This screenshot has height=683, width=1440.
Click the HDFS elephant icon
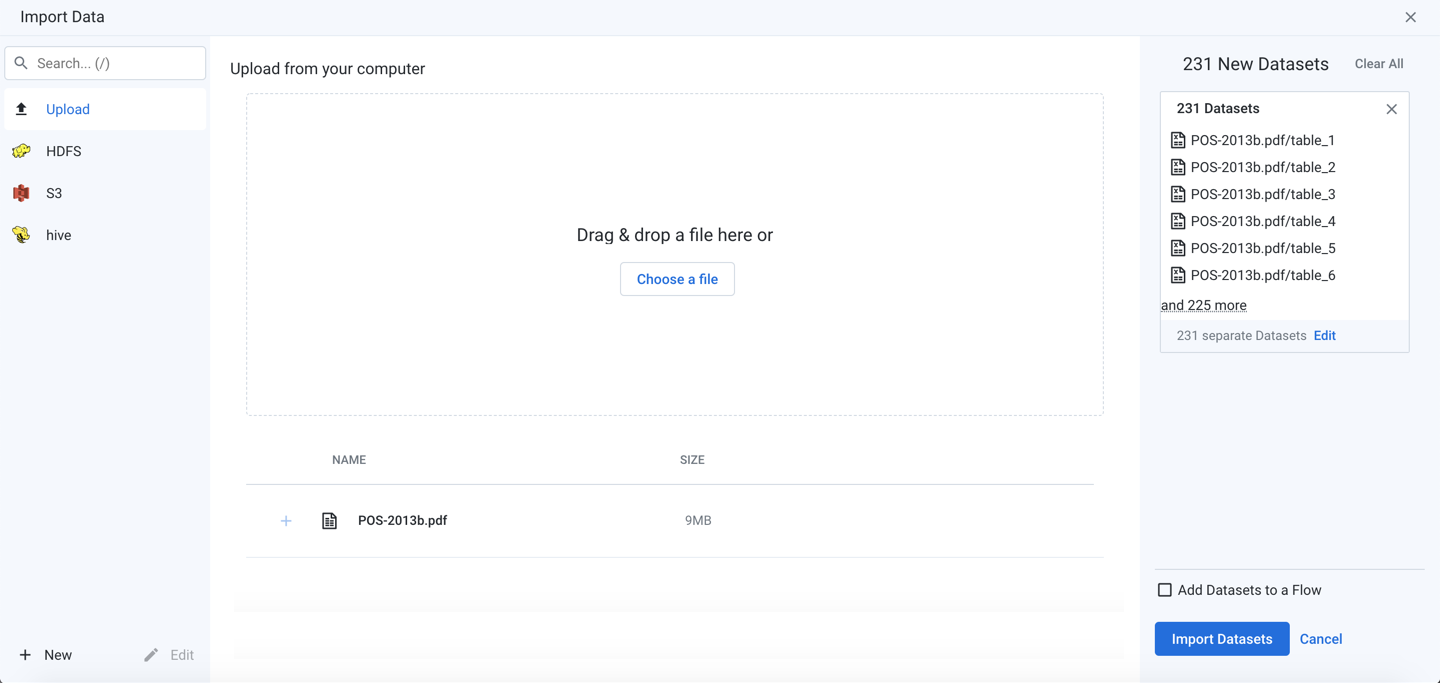pyautogui.click(x=21, y=151)
